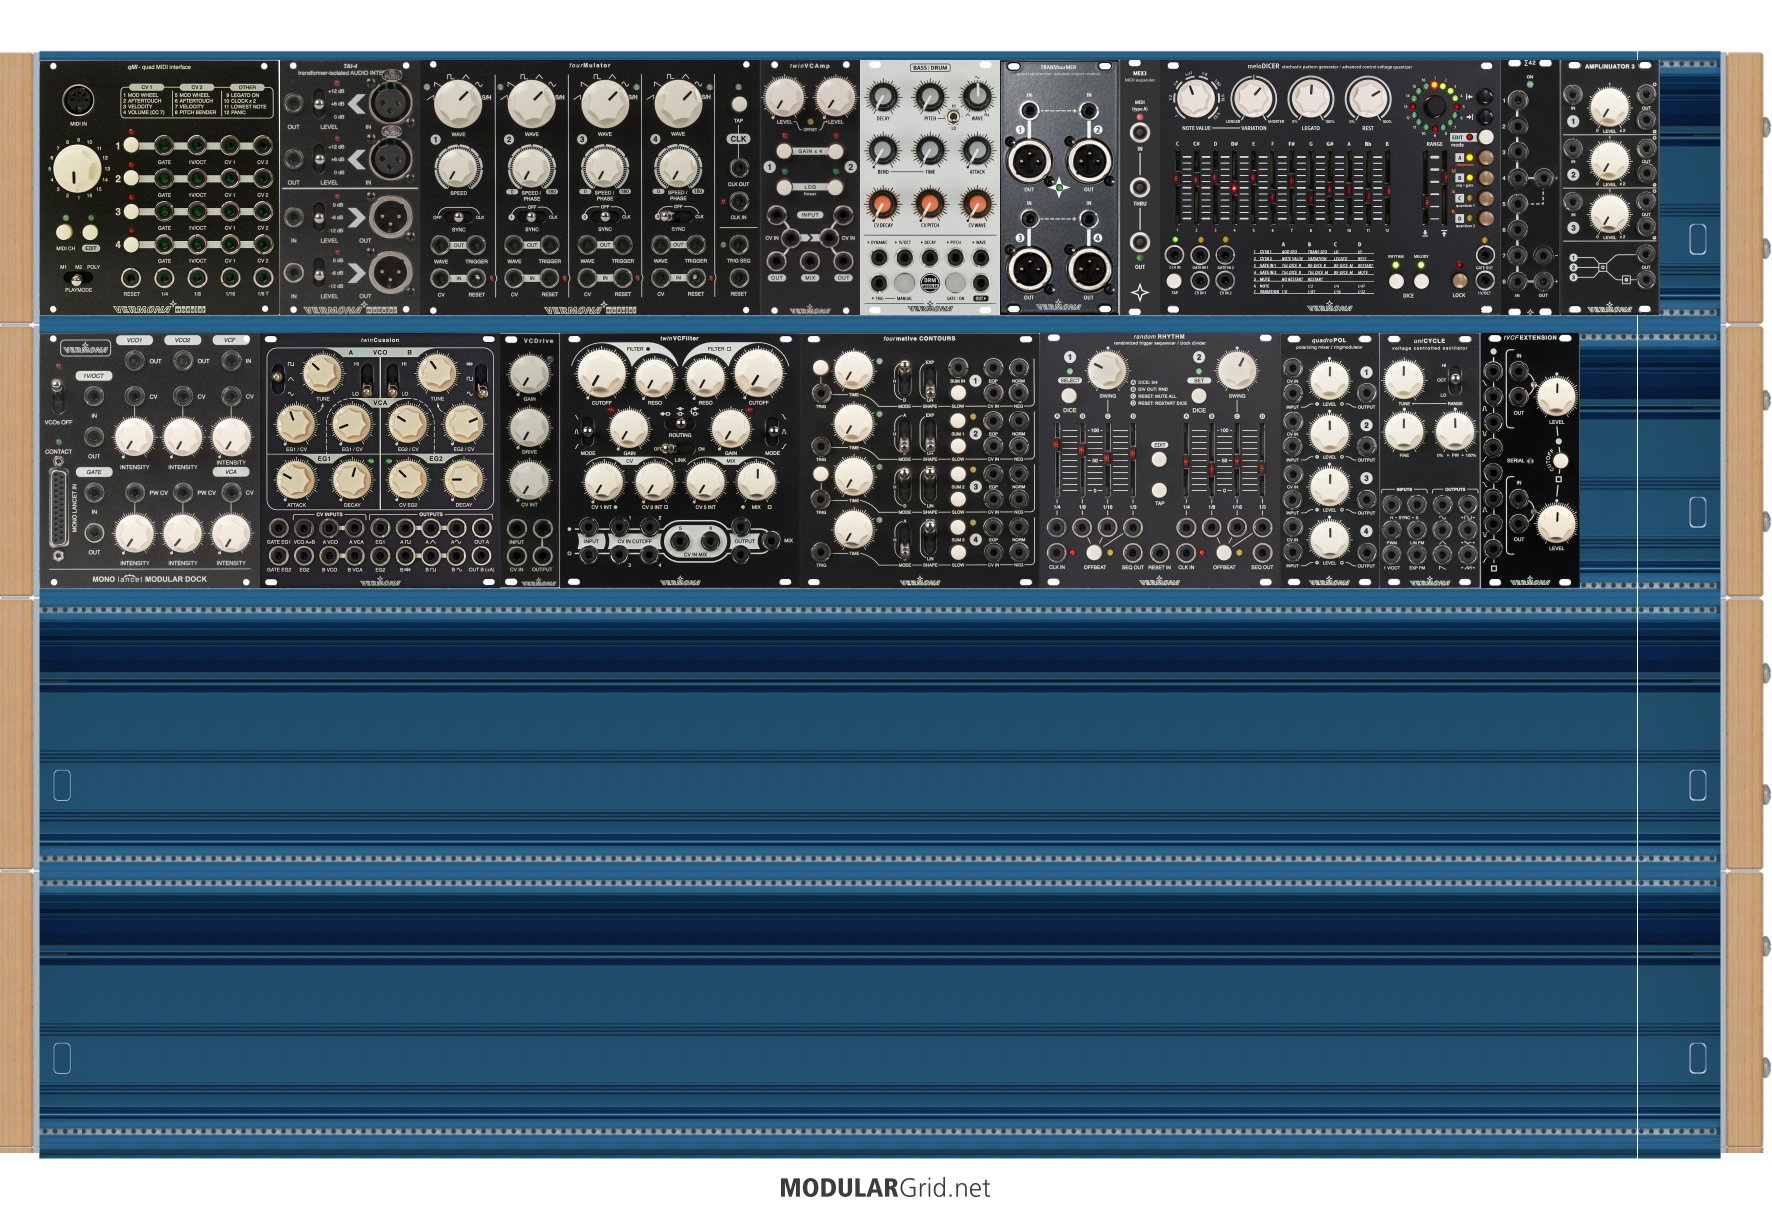Click the twinVCAmp MIX output jack
The image size is (1772, 1209).
coord(810,262)
